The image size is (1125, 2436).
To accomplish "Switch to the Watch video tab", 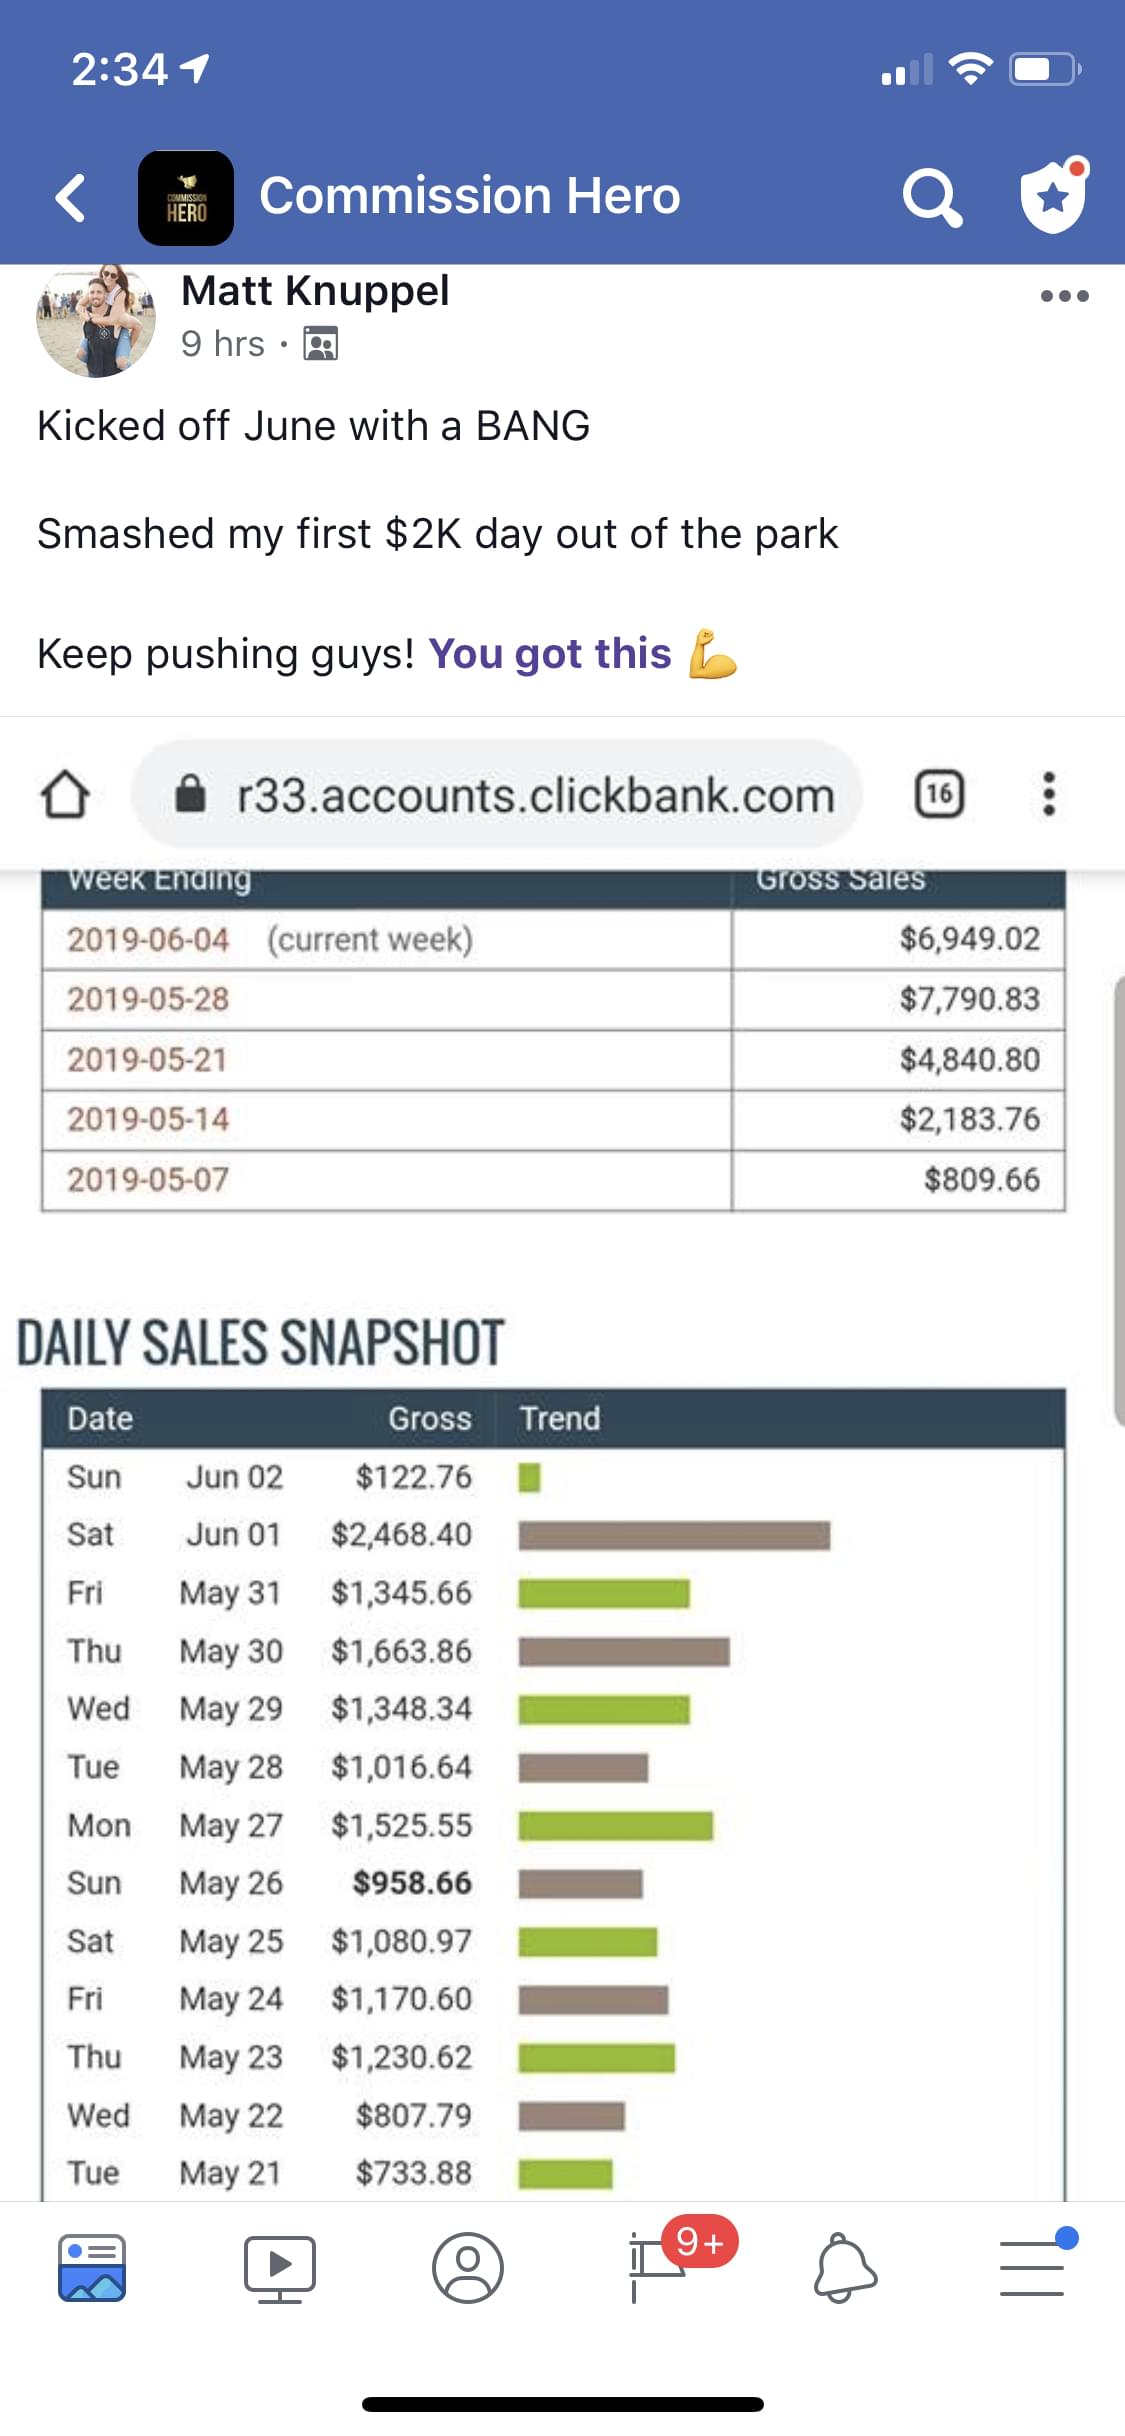I will coord(280,2268).
